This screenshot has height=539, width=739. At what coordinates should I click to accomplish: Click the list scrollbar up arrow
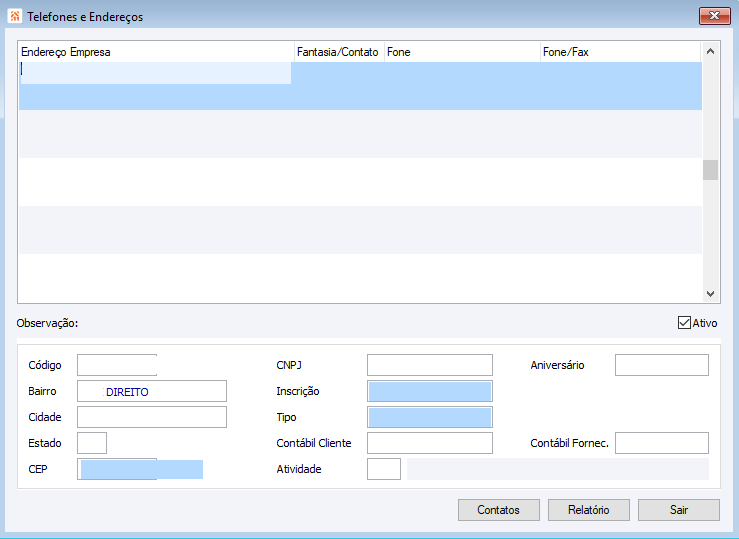coord(710,51)
